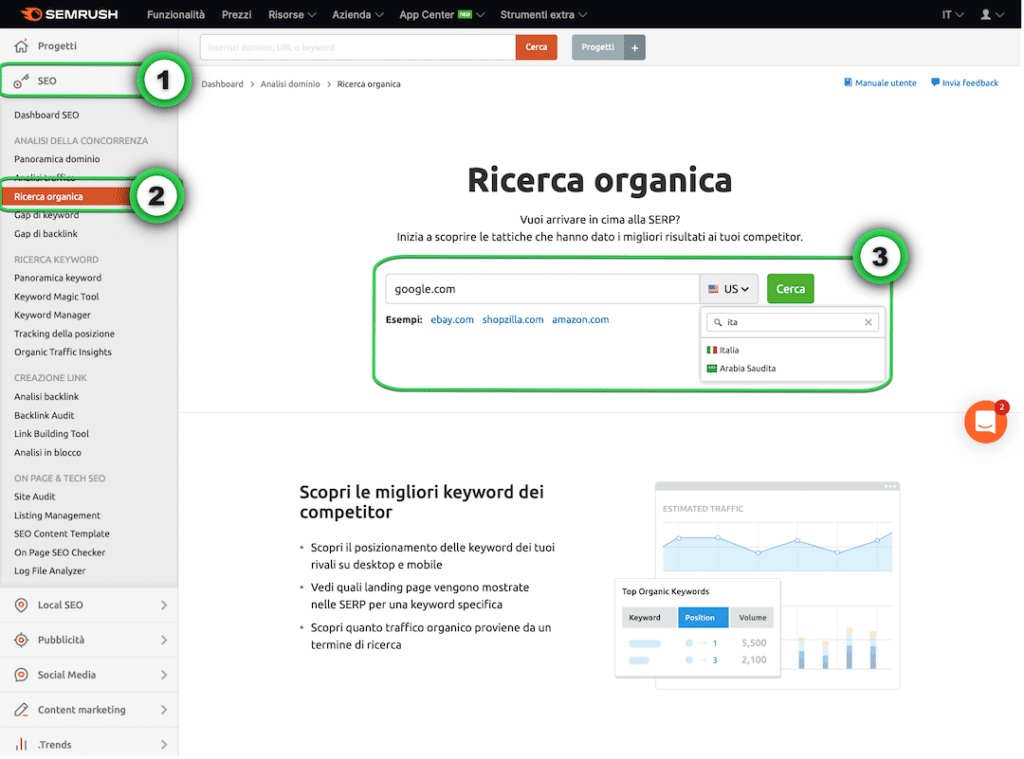Open the App Center dropdown

pos(441,14)
